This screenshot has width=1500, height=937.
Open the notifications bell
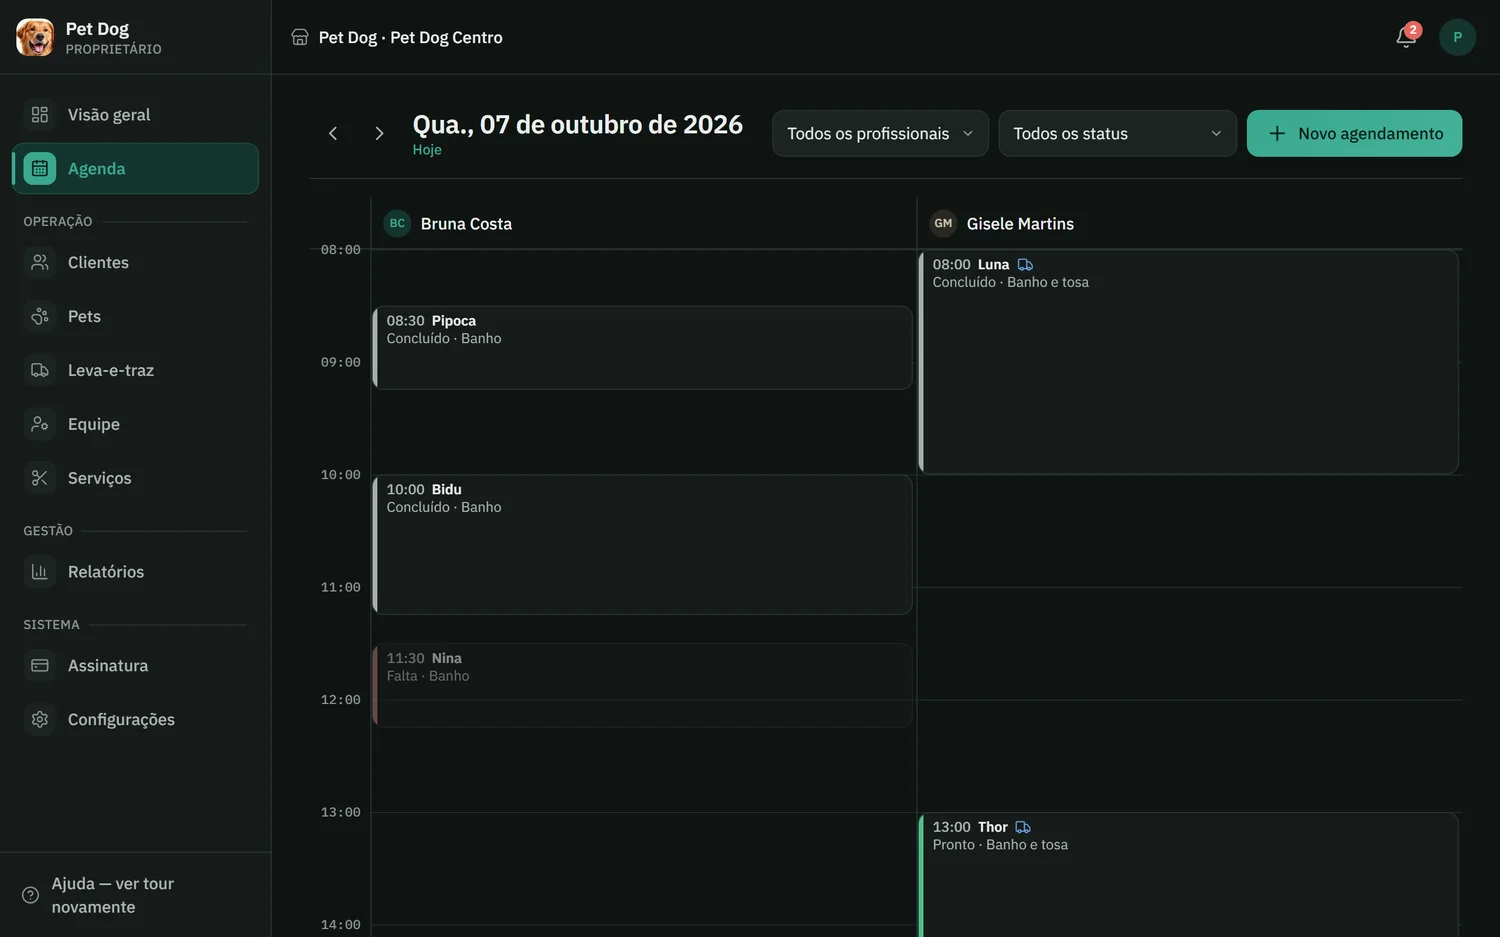(x=1406, y=37)
